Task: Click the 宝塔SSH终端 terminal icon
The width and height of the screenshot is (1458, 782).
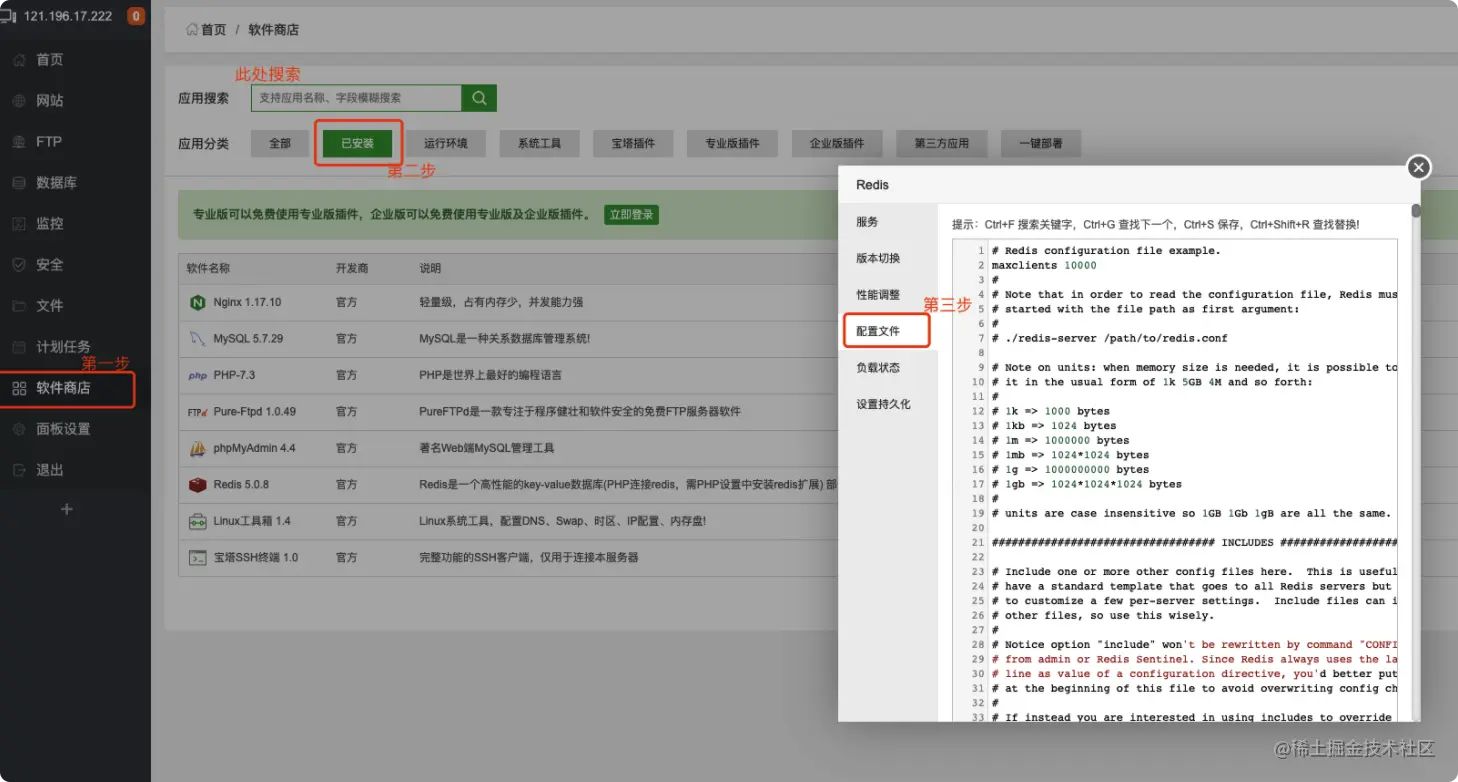Action: click(197, 558)
